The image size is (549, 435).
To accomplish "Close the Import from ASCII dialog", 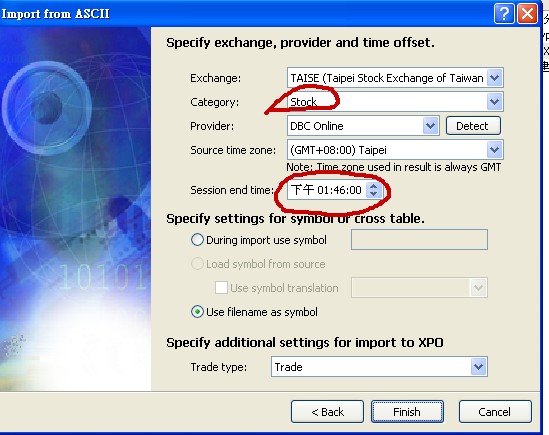I will point(527,14).
